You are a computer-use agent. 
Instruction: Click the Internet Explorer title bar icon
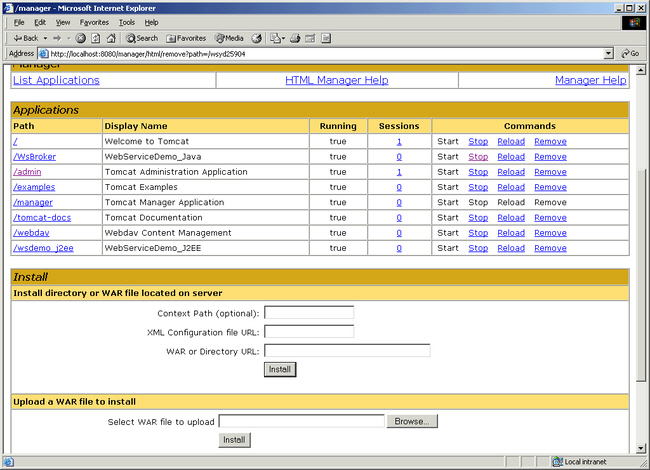tap(8, 8)
